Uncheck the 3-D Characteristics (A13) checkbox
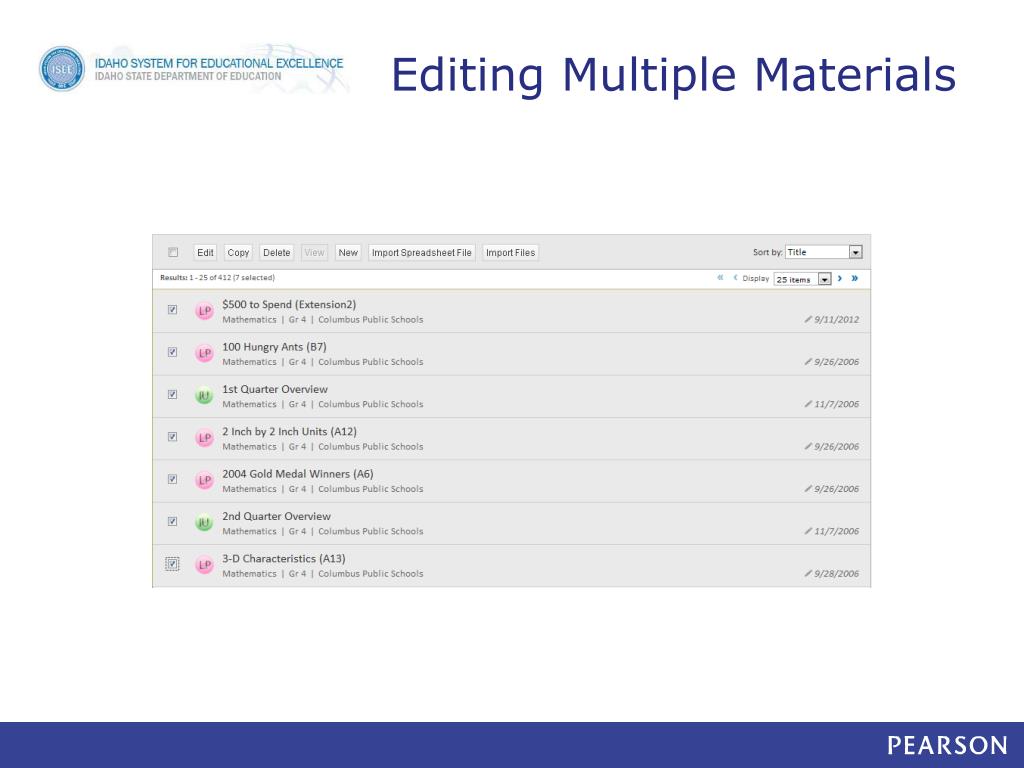The height and width of the screenshot is (768, 1024). [172, 564]
